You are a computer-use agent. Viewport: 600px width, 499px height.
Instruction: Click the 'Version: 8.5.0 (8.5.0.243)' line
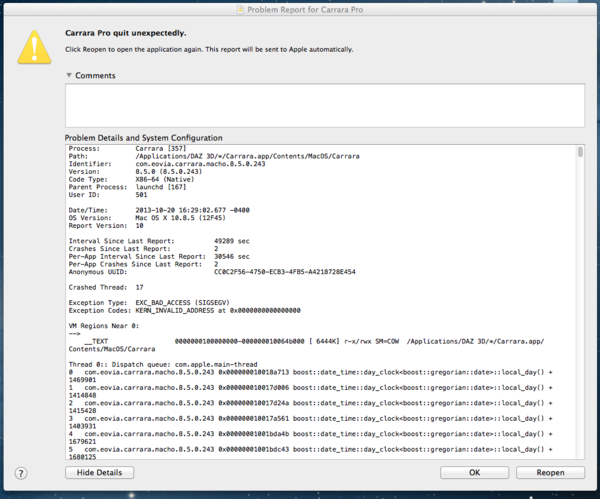pyautogui.click(x=135, y=171)
